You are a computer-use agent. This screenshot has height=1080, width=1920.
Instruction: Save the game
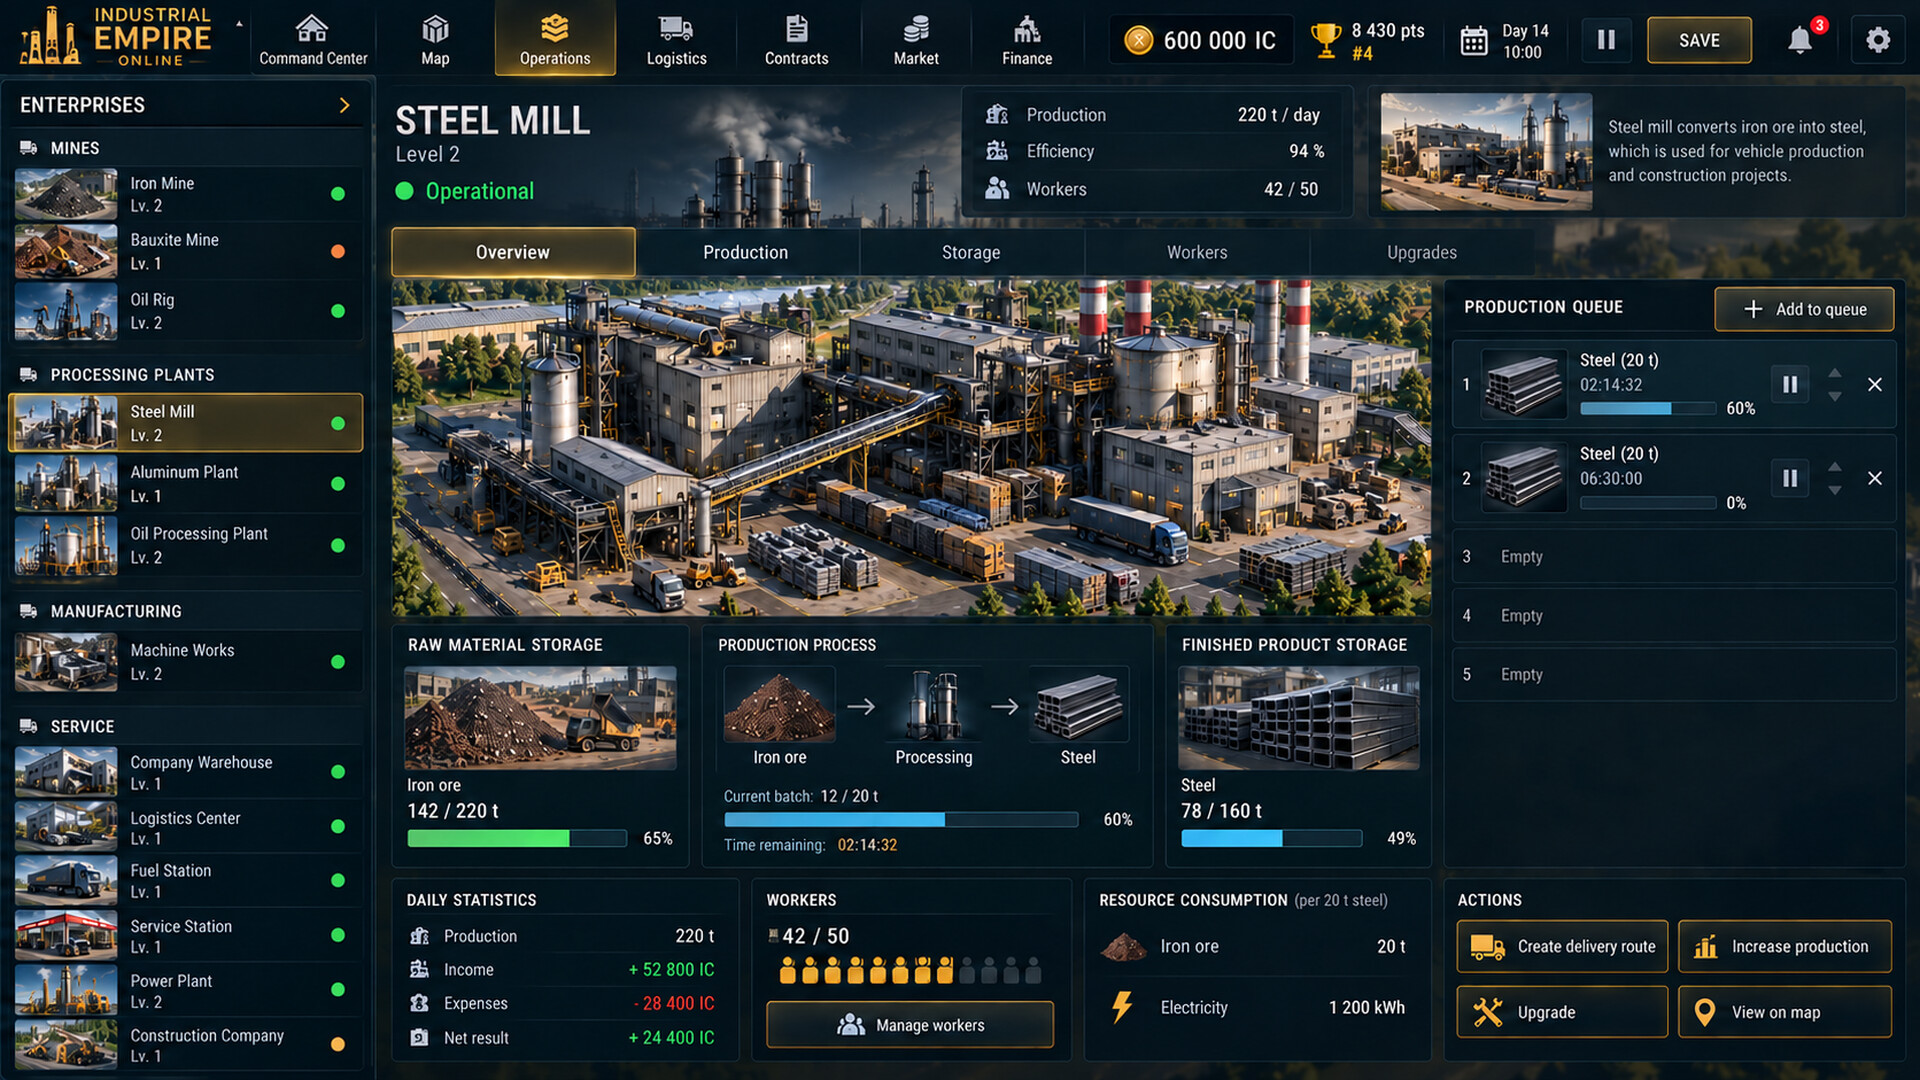click(x=1699, y=40)
